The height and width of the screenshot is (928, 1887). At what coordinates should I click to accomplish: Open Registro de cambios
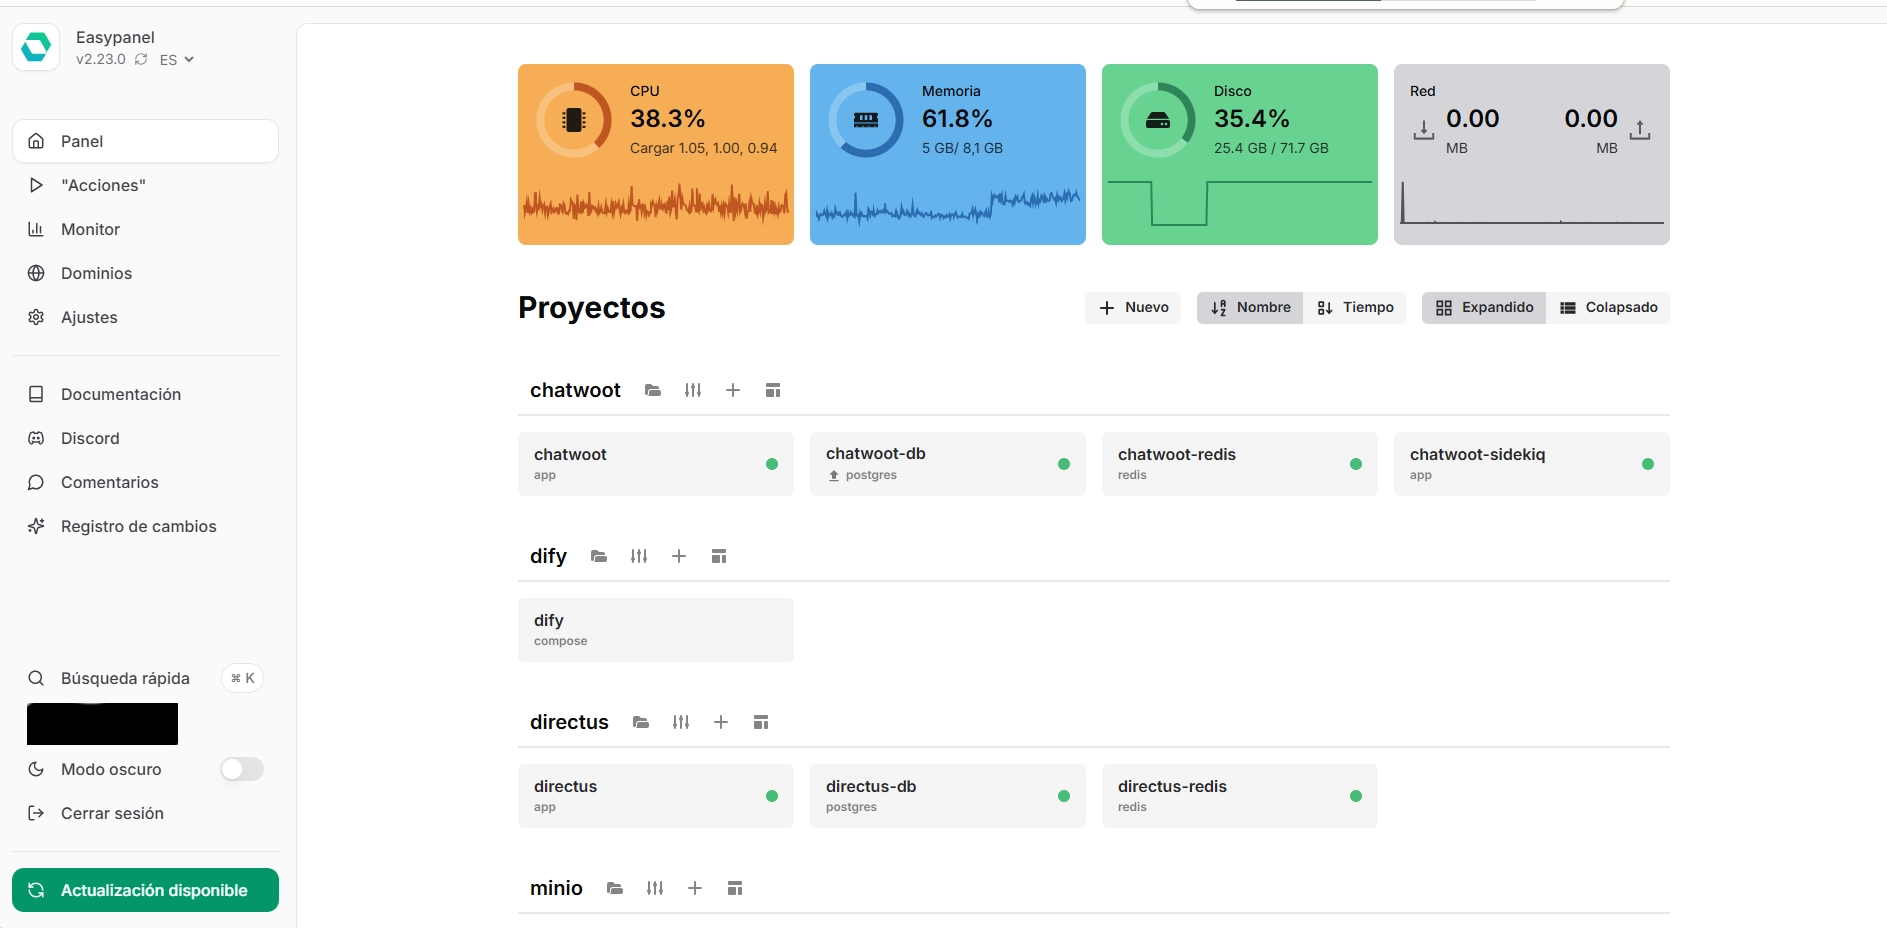point(145,526)
